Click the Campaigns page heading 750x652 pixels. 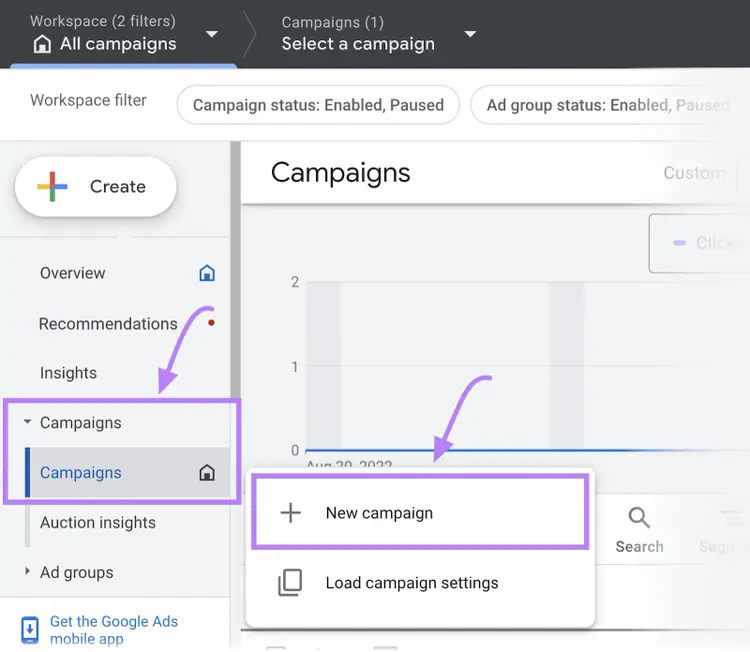coord(341,173)
